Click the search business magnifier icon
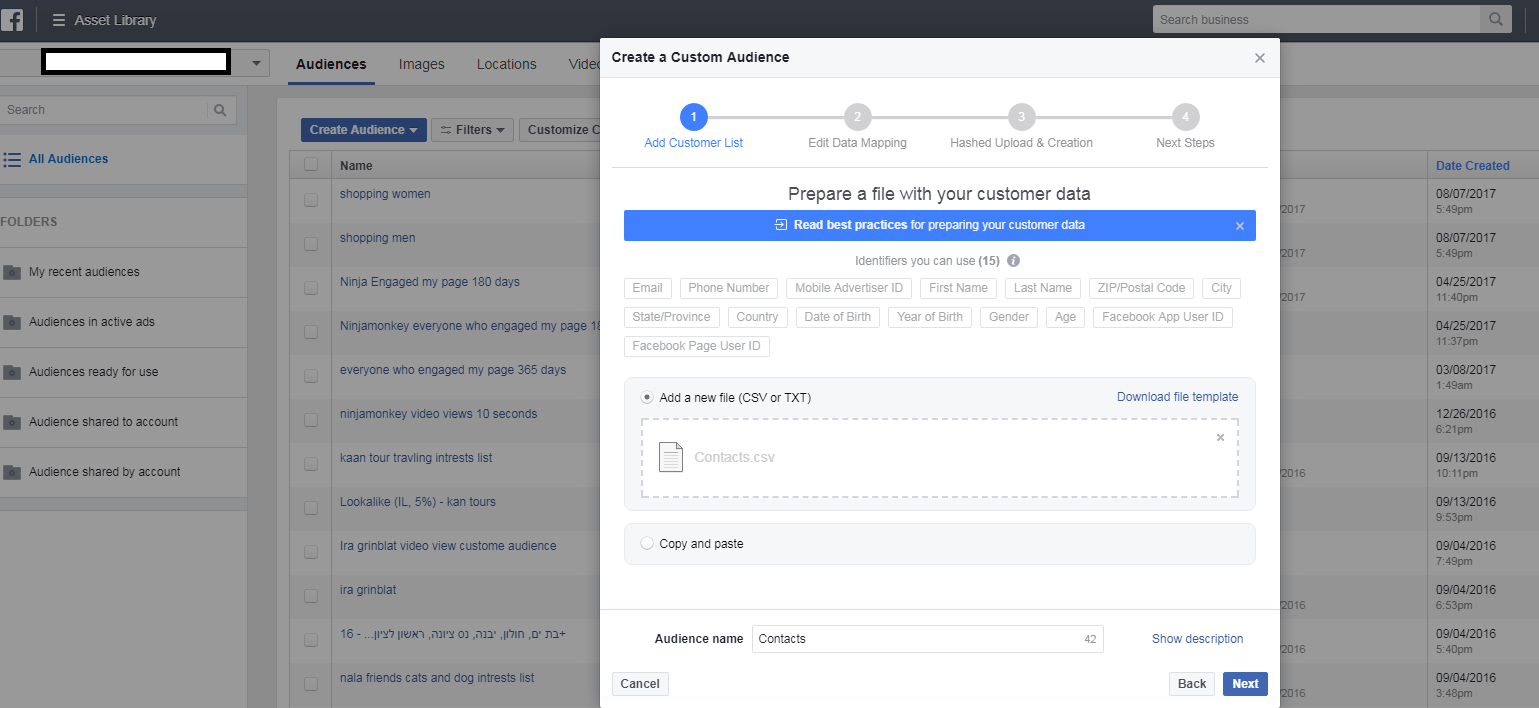Screen dimensions: 1539x708 coord(1495,20)
